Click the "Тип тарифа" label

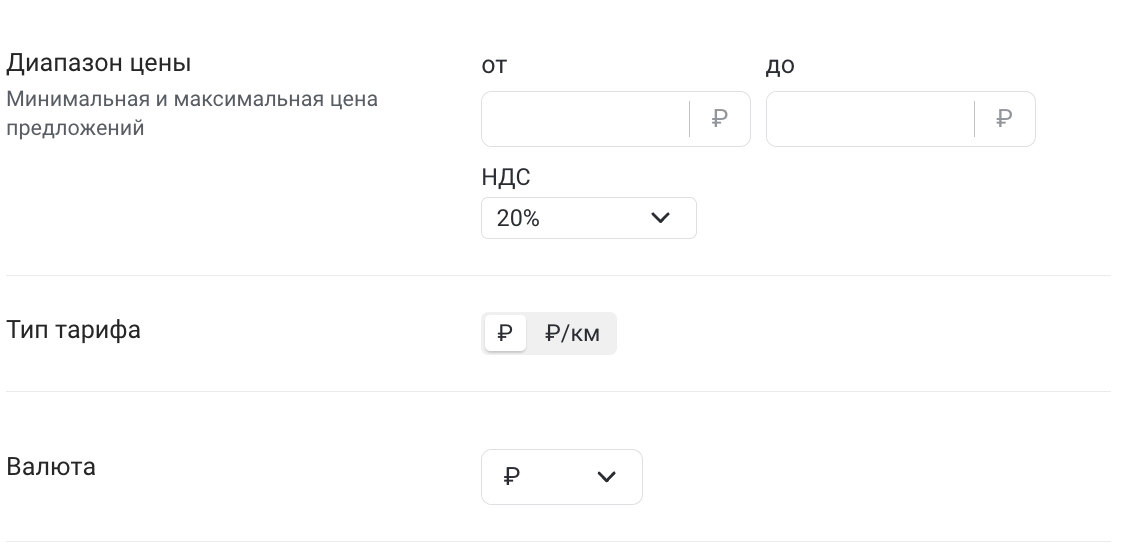point(74,330)
